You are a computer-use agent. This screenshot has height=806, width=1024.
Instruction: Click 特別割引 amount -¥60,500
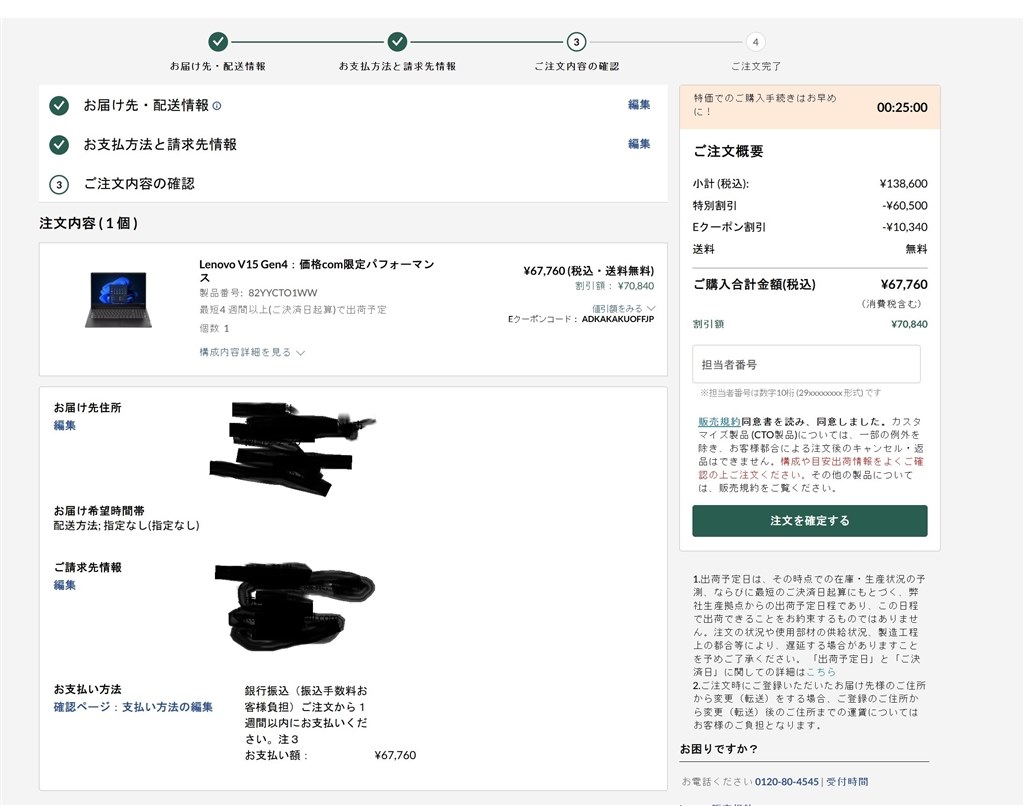pyautogui.click(x=904, y=205)
